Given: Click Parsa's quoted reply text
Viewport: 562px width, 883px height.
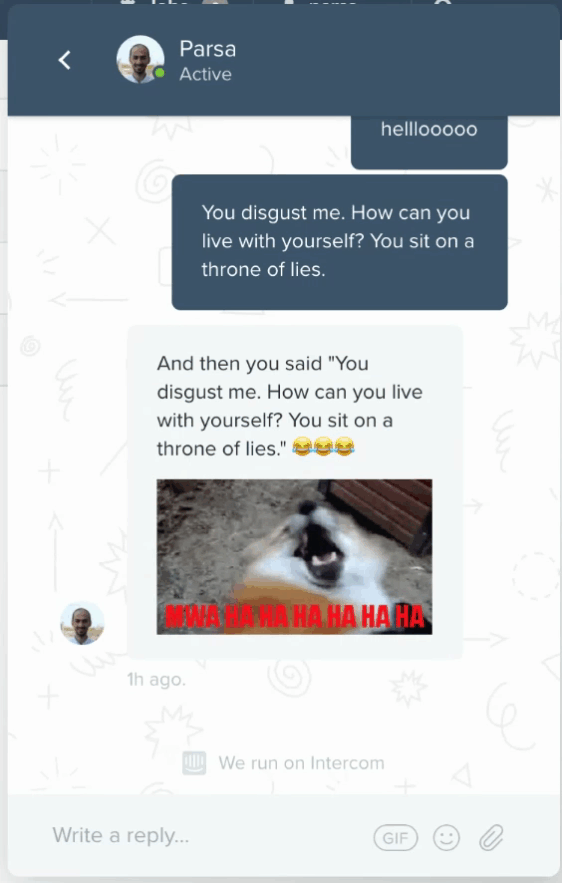Looking at the screenshot, I should pyautogui.click(x=289, y=405).
